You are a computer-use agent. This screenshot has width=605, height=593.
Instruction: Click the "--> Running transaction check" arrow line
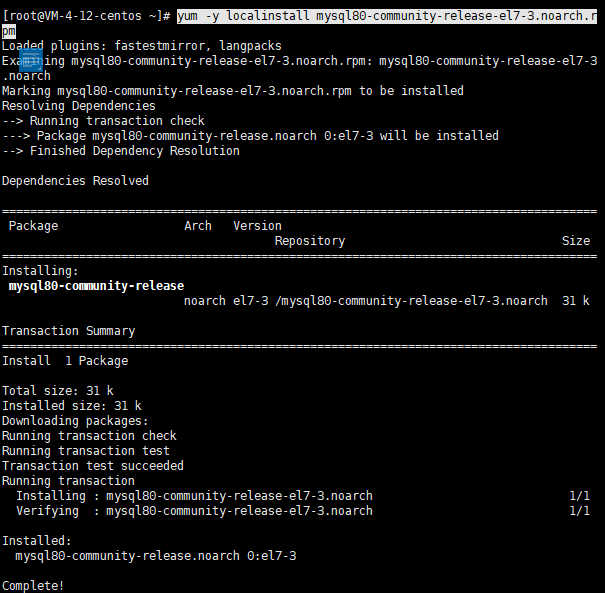point(103,121)
